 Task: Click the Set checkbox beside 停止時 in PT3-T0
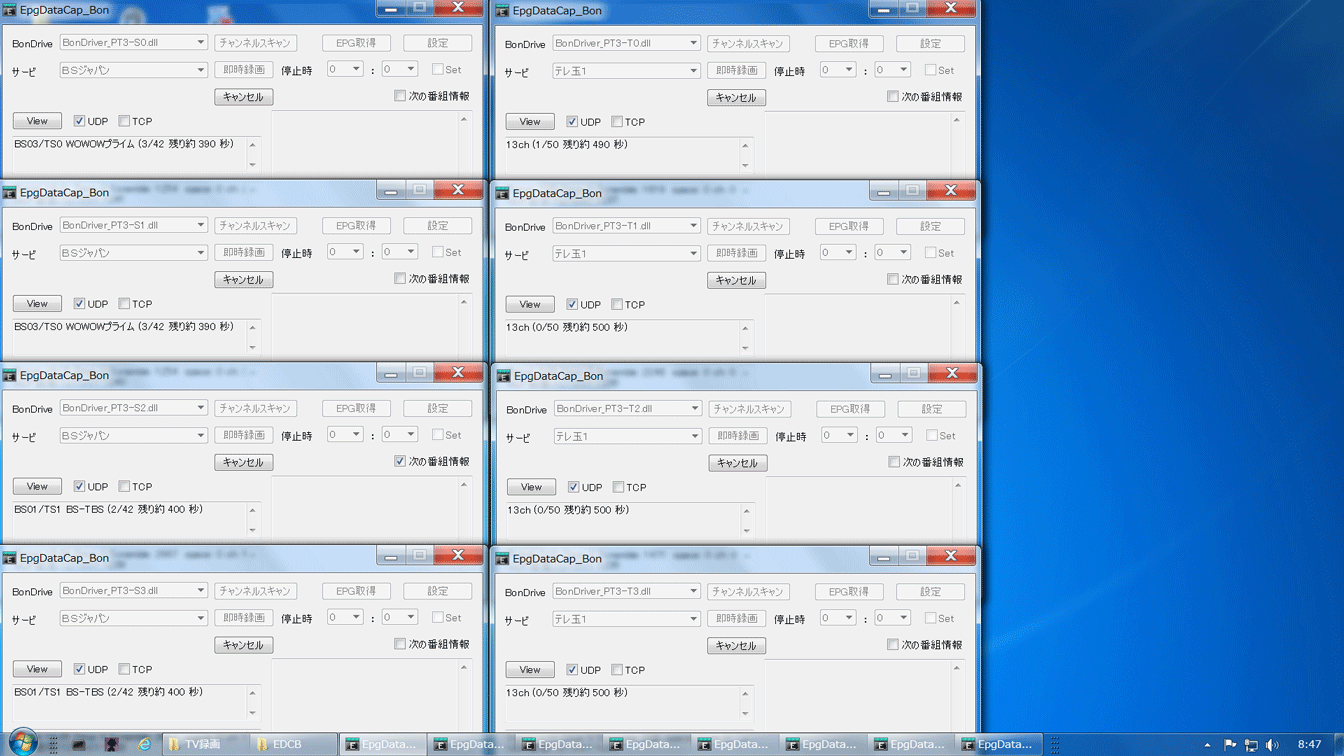pos(930,69)
